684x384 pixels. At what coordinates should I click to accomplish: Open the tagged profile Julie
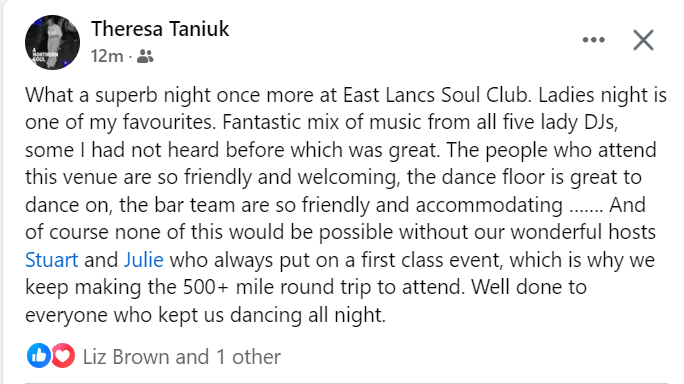pyautogui.click(x=144, y=260)
